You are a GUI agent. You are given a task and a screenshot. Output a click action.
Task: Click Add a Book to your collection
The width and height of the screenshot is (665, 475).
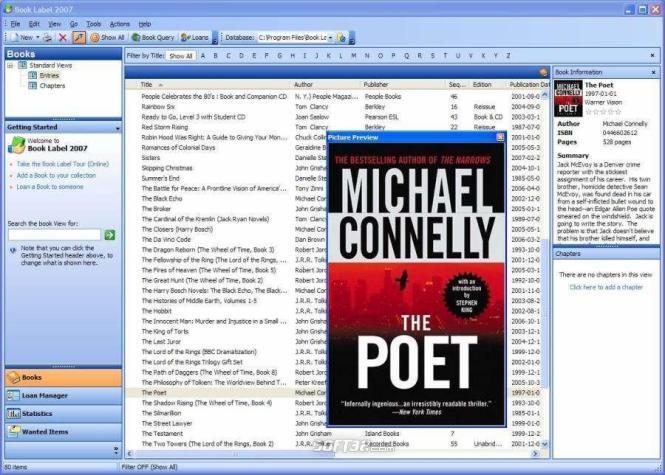click(56, 176)
